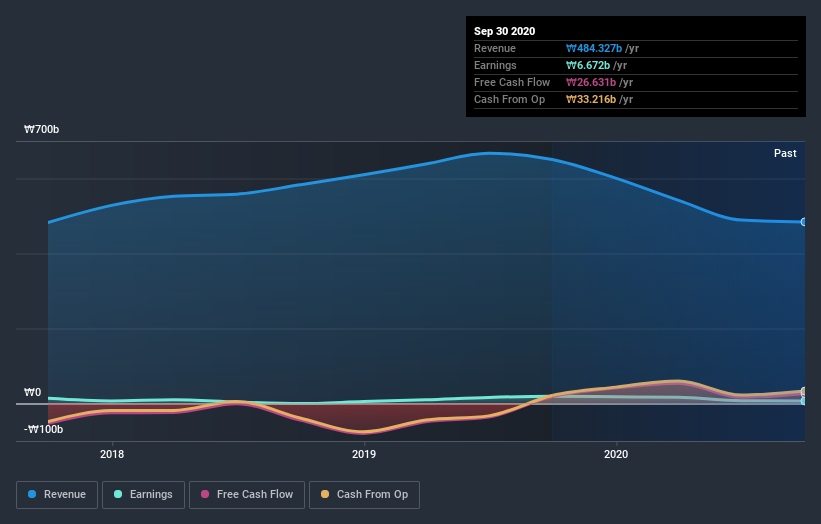Click the Cash From Op endpoint marker
Image resolution: width=821 pixels, height=524 pixels.
click(803, 391)
